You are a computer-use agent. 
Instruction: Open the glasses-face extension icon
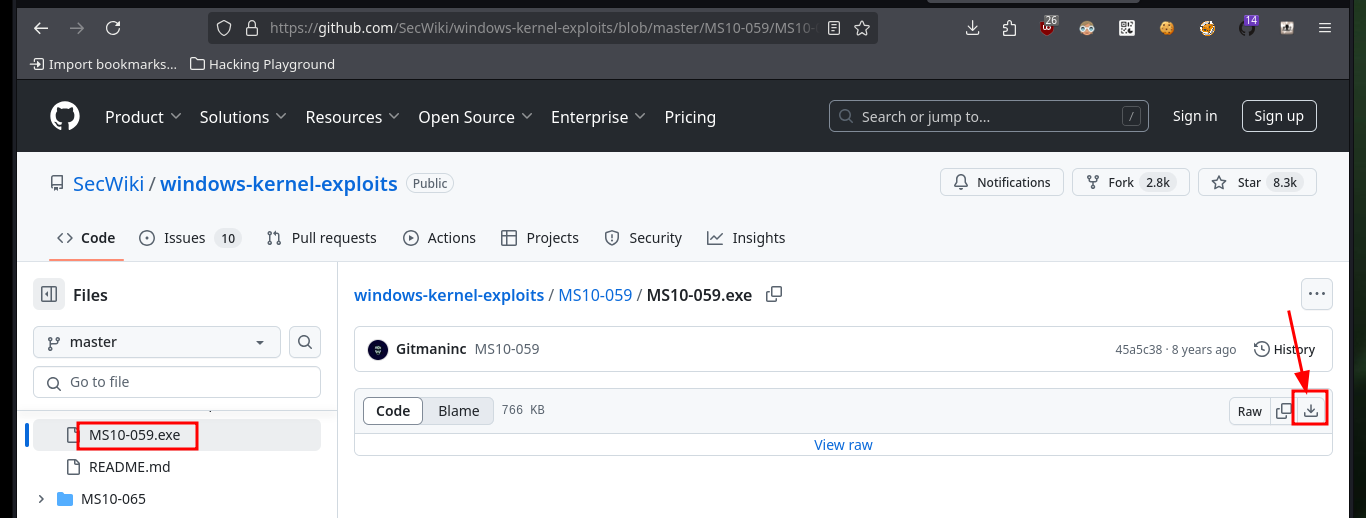[1087, 28]
